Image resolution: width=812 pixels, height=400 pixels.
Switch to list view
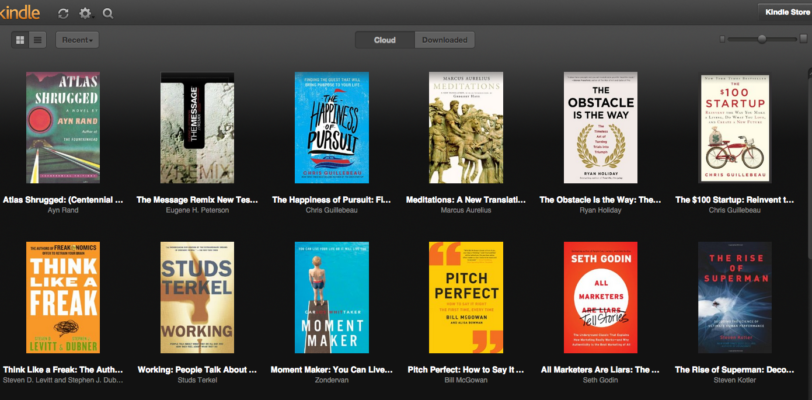tap(38, 40)
